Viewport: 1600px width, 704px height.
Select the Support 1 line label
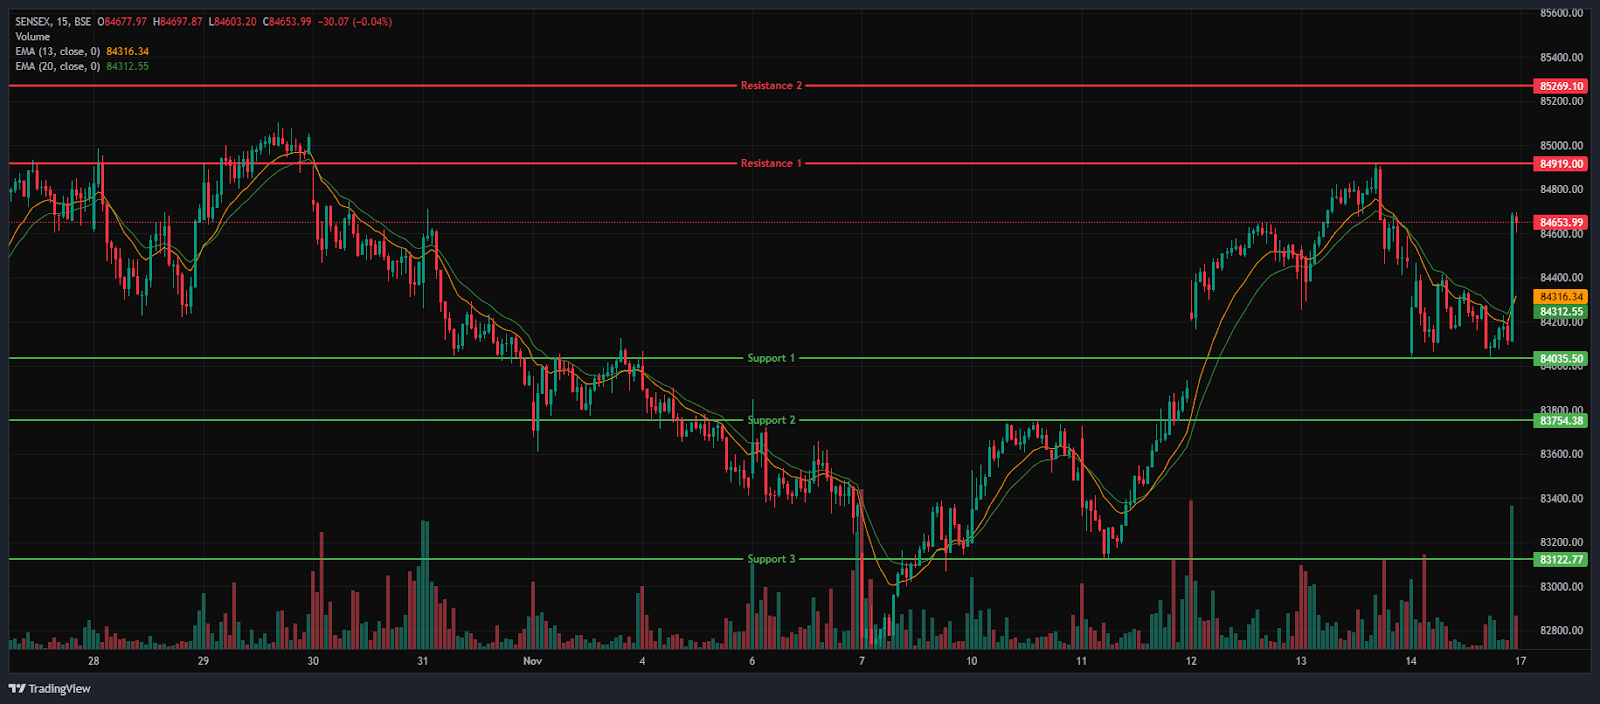click(x=771, y=358)
